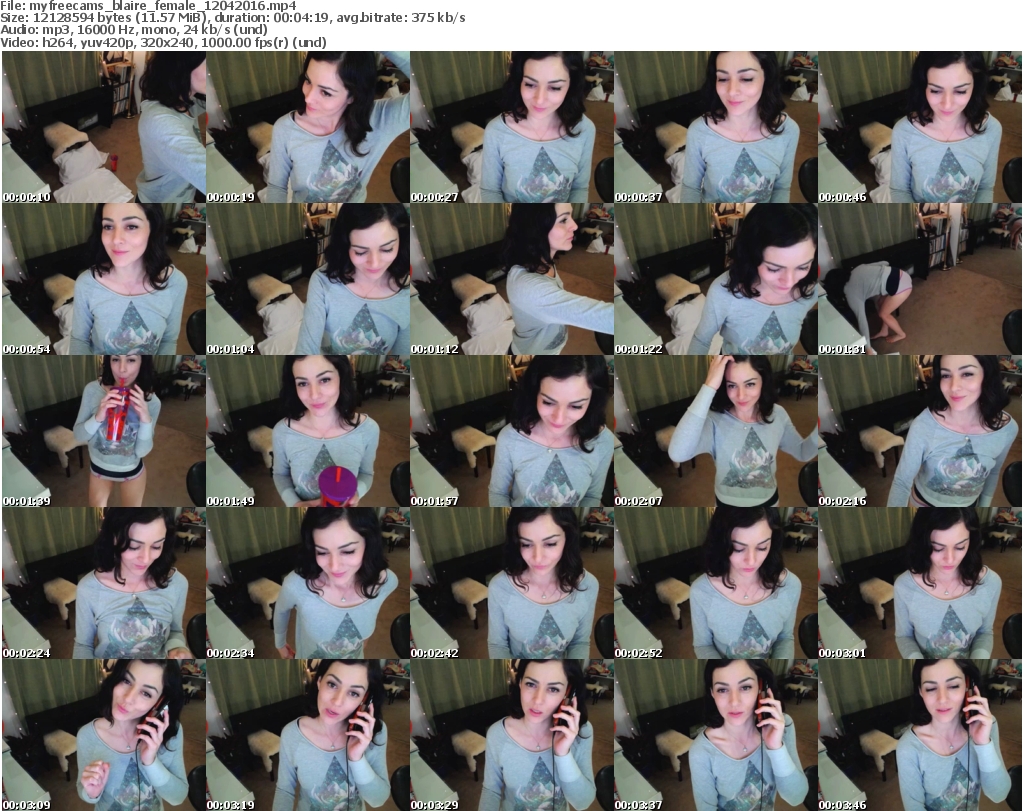This screenshot has width=1024, height=811.
Task: Click the frame labeled 00:03:37
Action: tap(716, 735)
